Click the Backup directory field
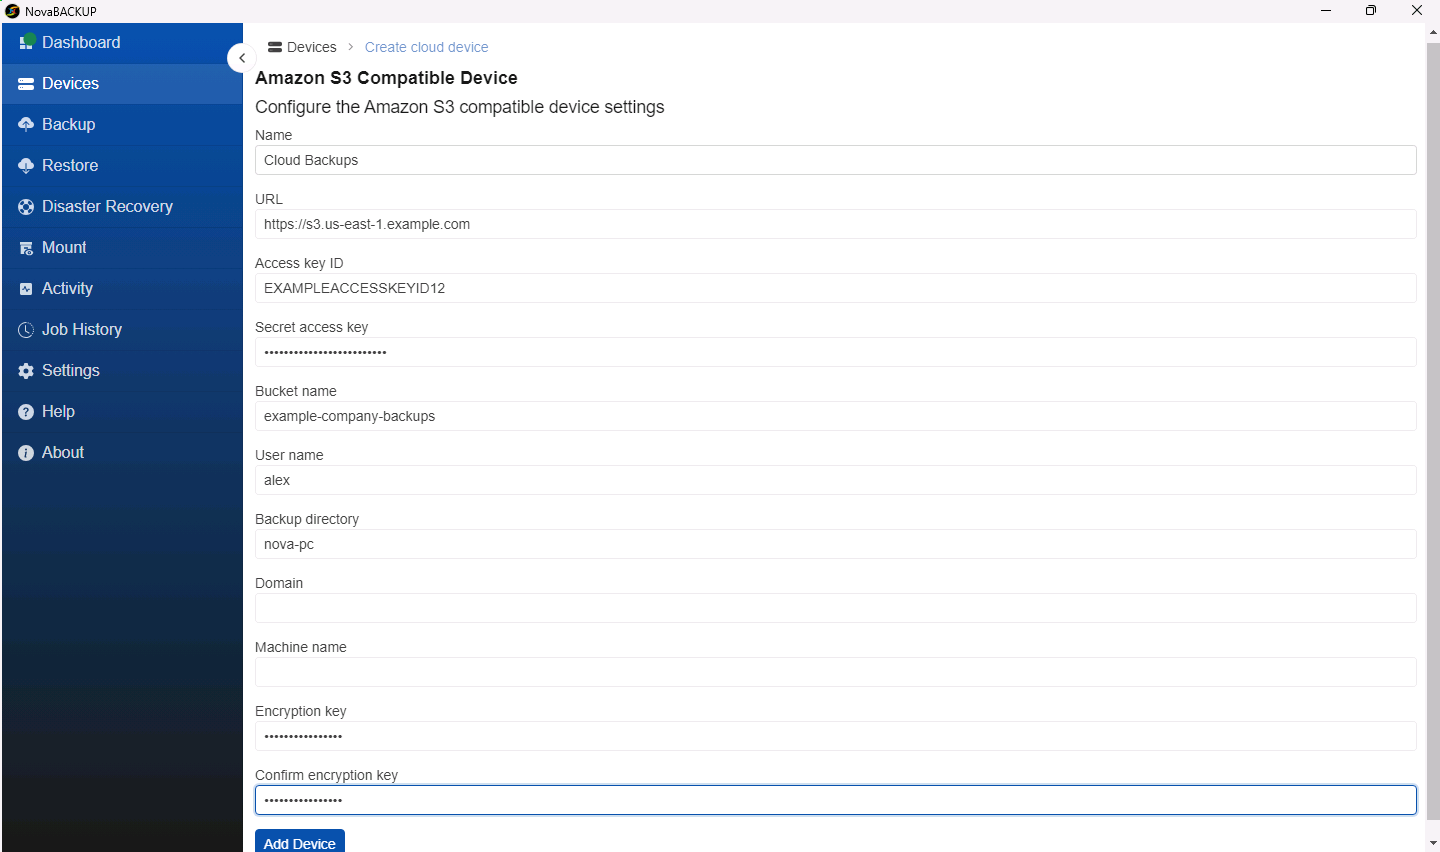 [836, 544]
